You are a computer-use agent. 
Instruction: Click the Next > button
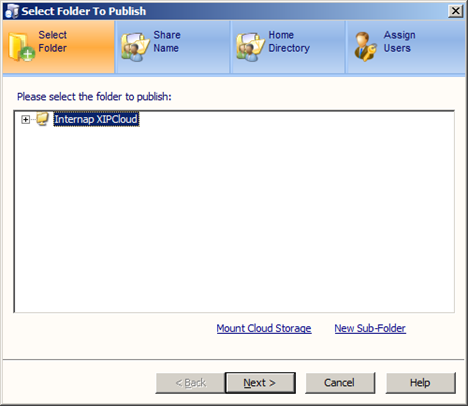click(260, 383)
